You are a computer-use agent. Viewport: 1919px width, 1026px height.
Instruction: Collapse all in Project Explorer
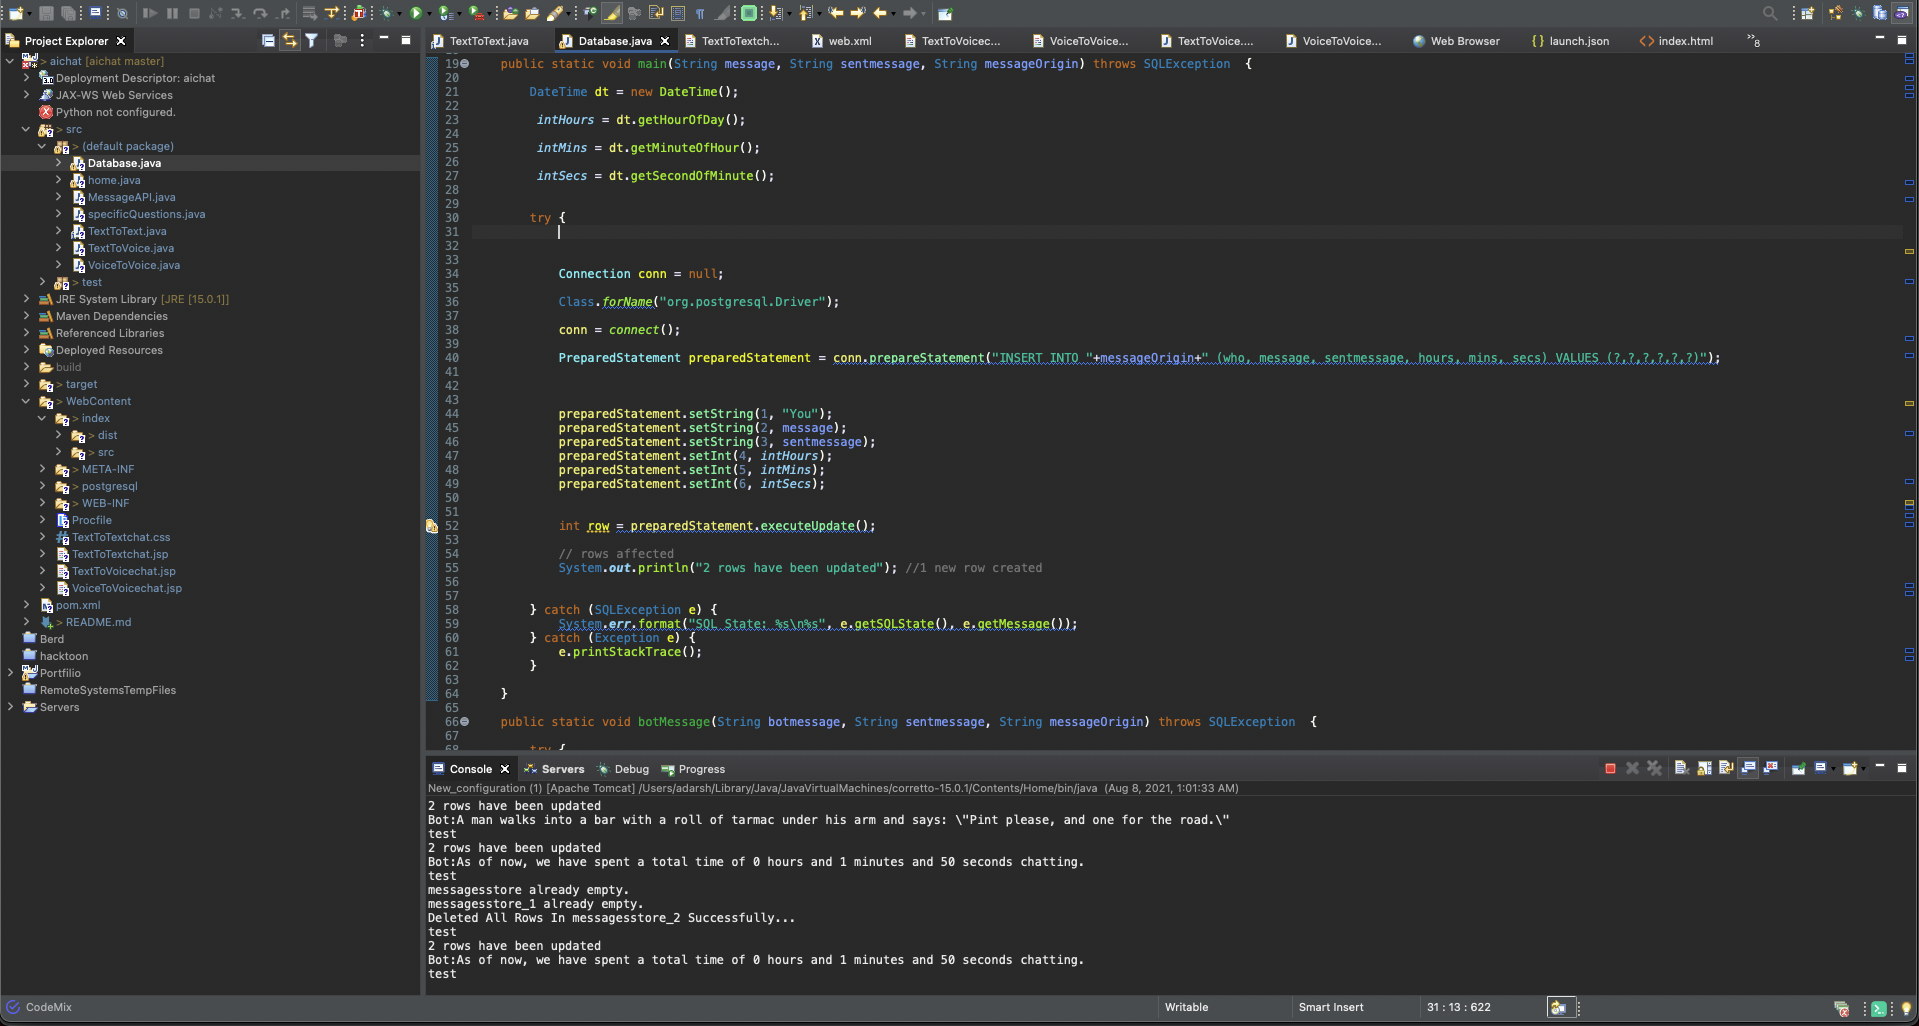tap(268, 40)
